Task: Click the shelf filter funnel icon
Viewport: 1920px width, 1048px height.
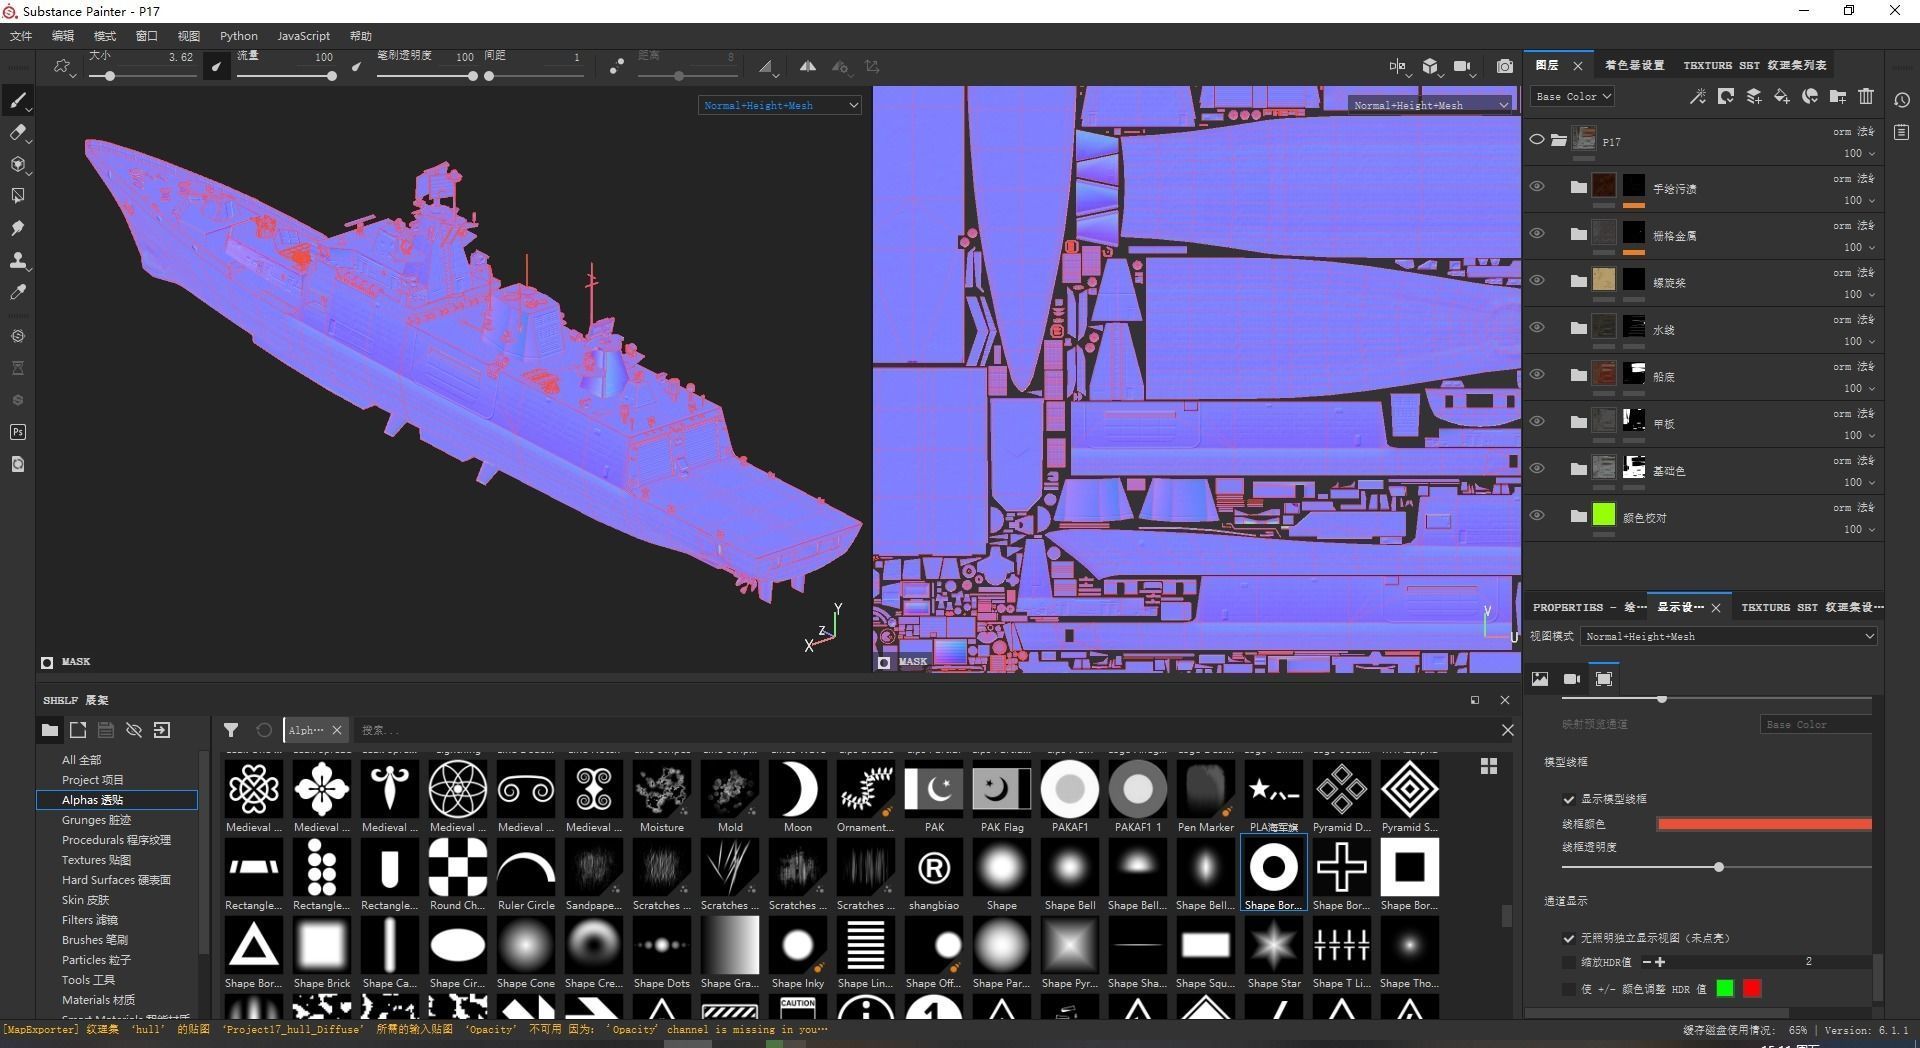Action: click(231, 730)
